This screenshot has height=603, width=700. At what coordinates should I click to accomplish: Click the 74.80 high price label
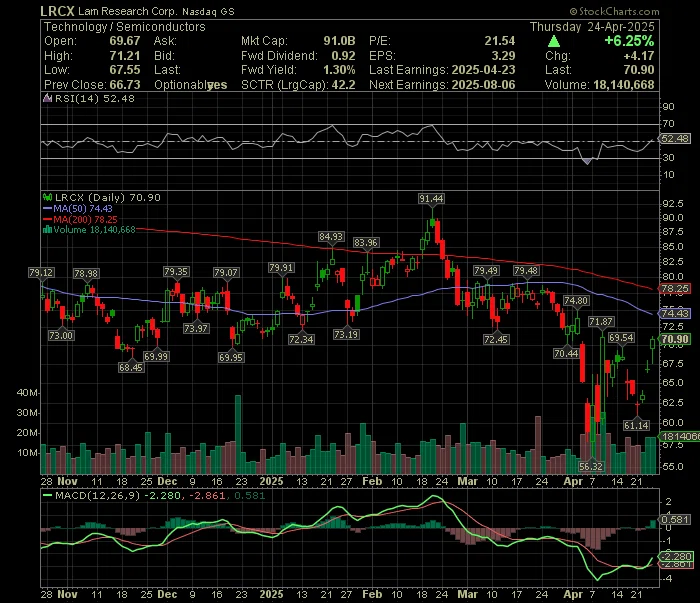[576, 301]
